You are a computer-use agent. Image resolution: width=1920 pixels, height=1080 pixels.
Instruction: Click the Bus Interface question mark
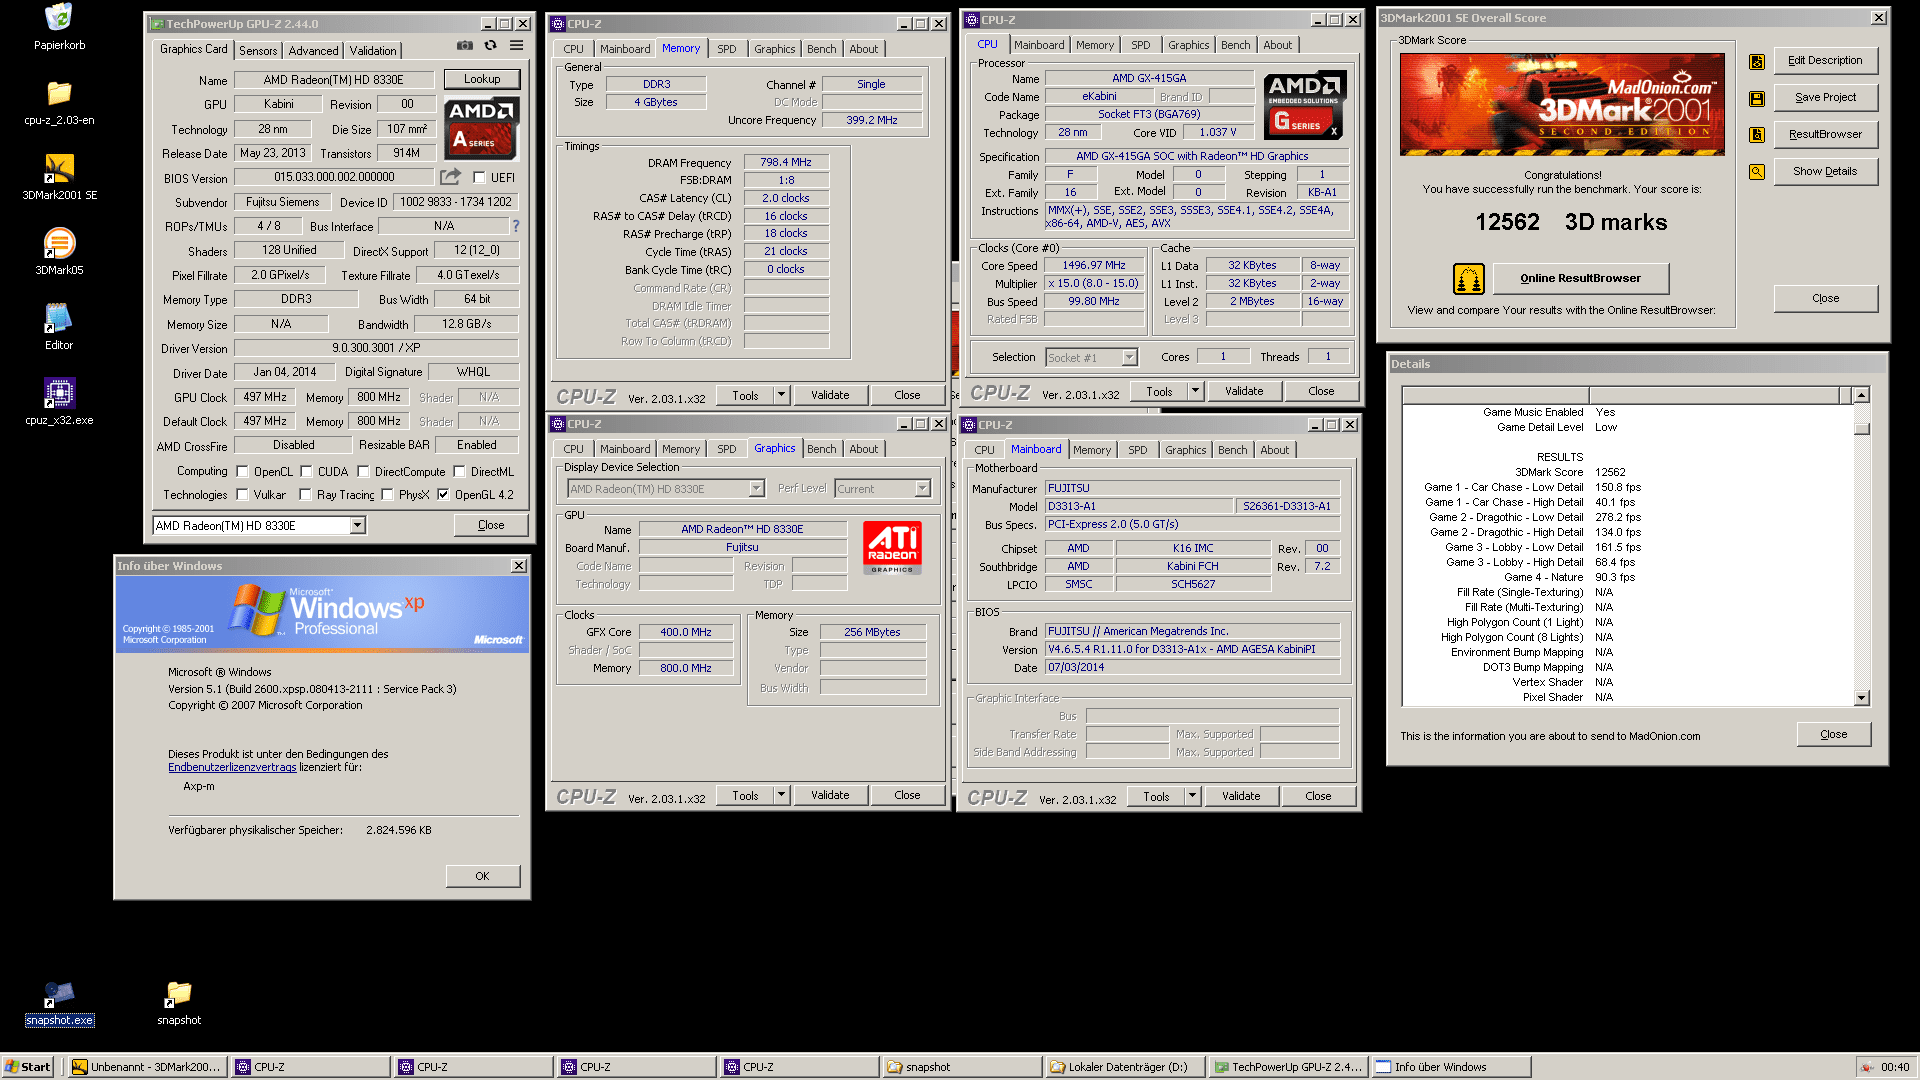[516, 226]
